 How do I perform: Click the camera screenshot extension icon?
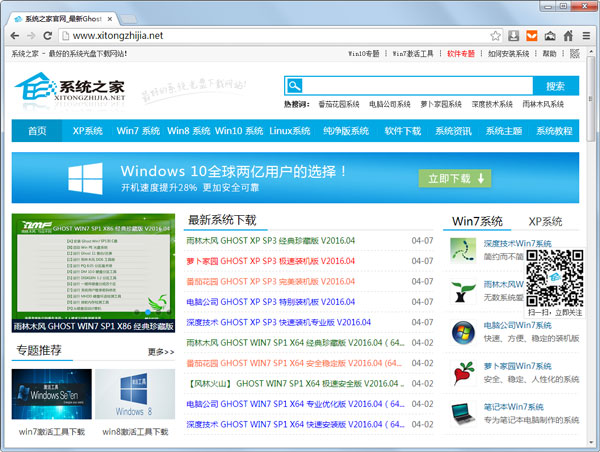(550, 36)
